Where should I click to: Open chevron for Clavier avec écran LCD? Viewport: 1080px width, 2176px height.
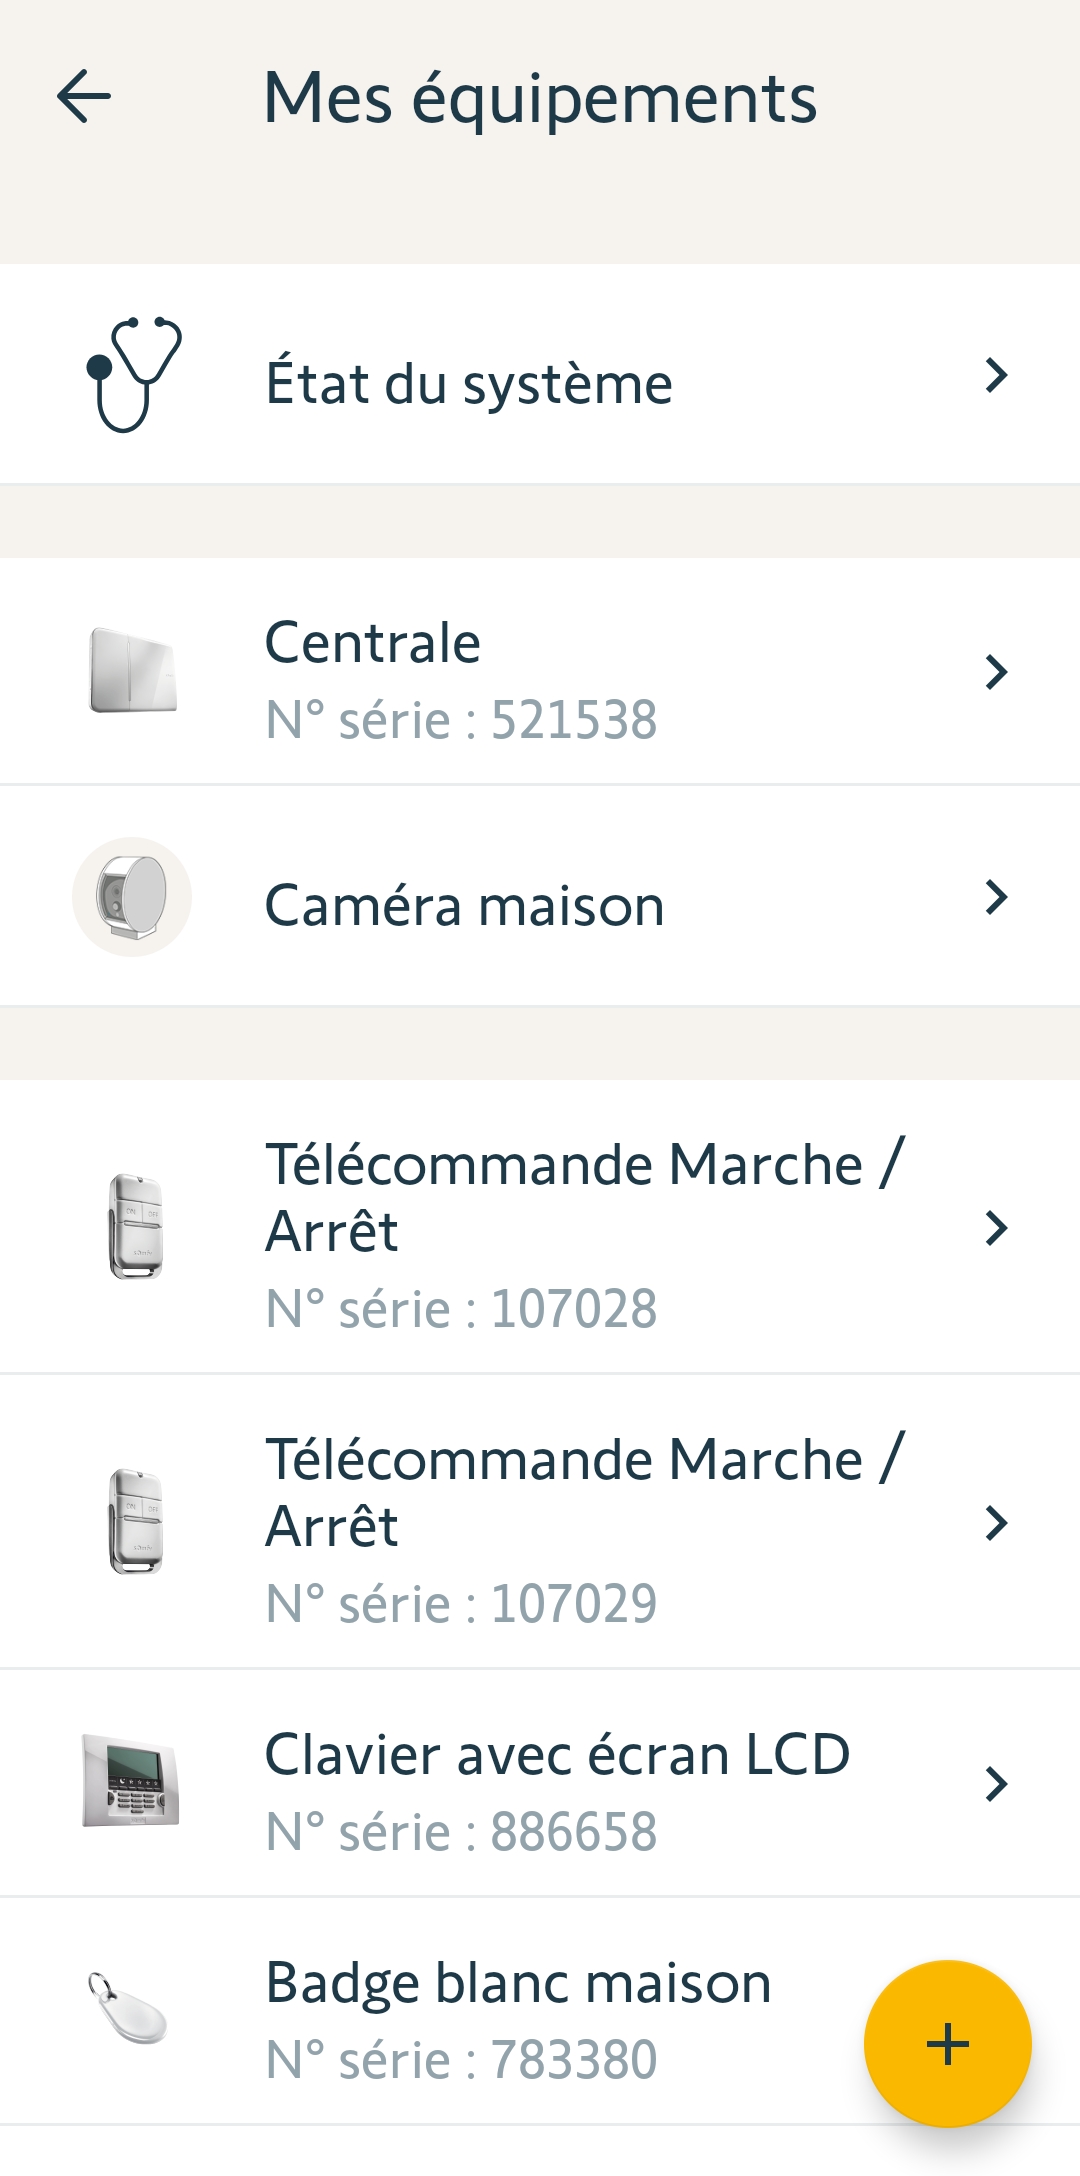click(x=996, y=1783)
